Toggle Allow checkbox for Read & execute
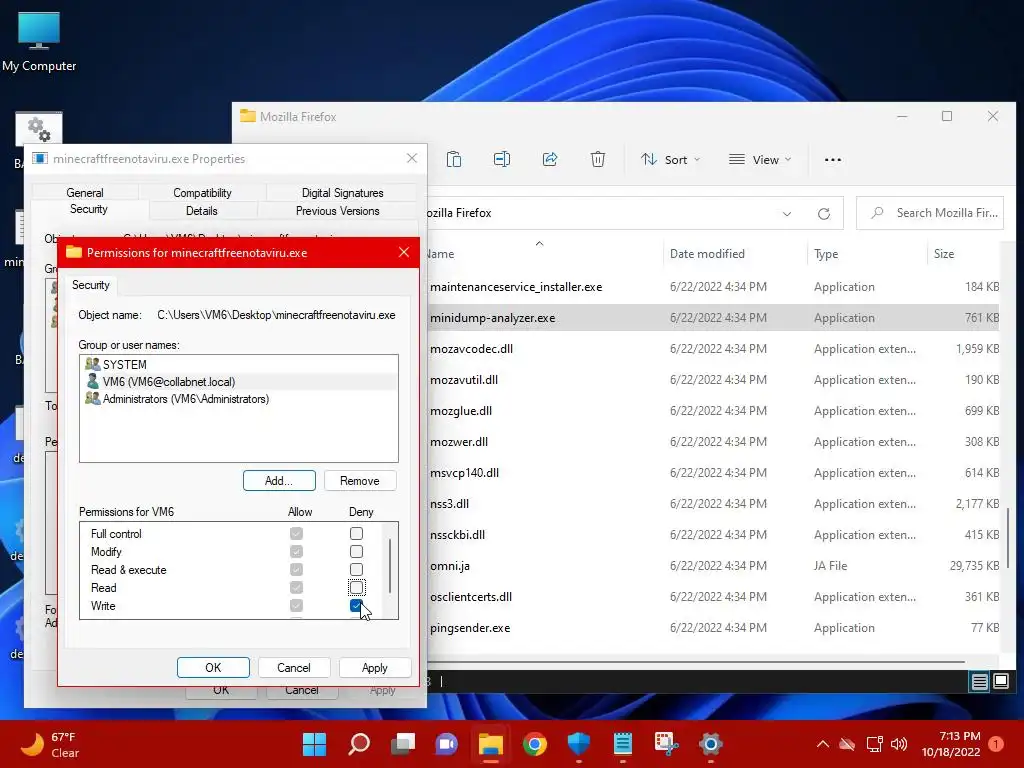 [x=296, y=569]
